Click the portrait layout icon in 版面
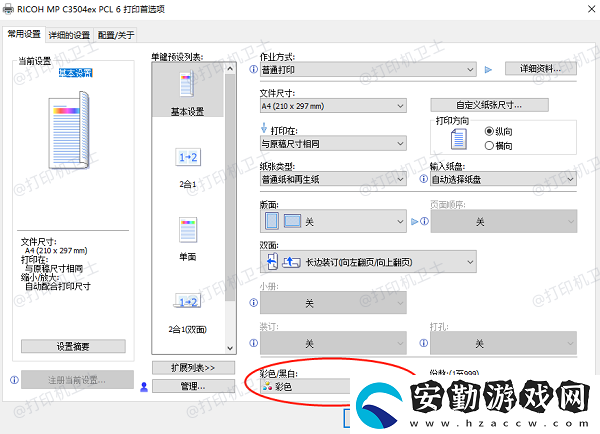 [272, 221]
